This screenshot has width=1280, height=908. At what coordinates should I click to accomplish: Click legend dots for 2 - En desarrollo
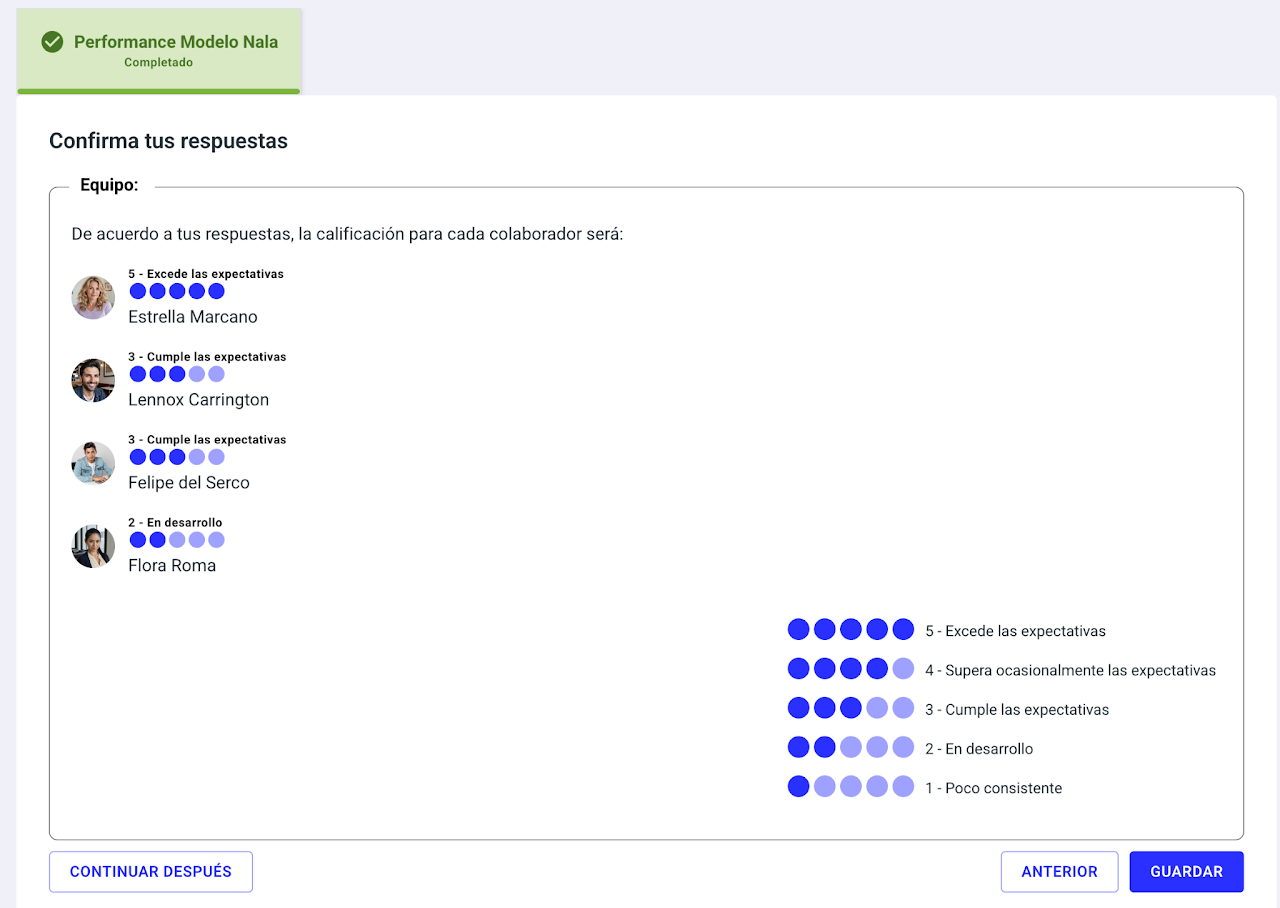[850, 747]
